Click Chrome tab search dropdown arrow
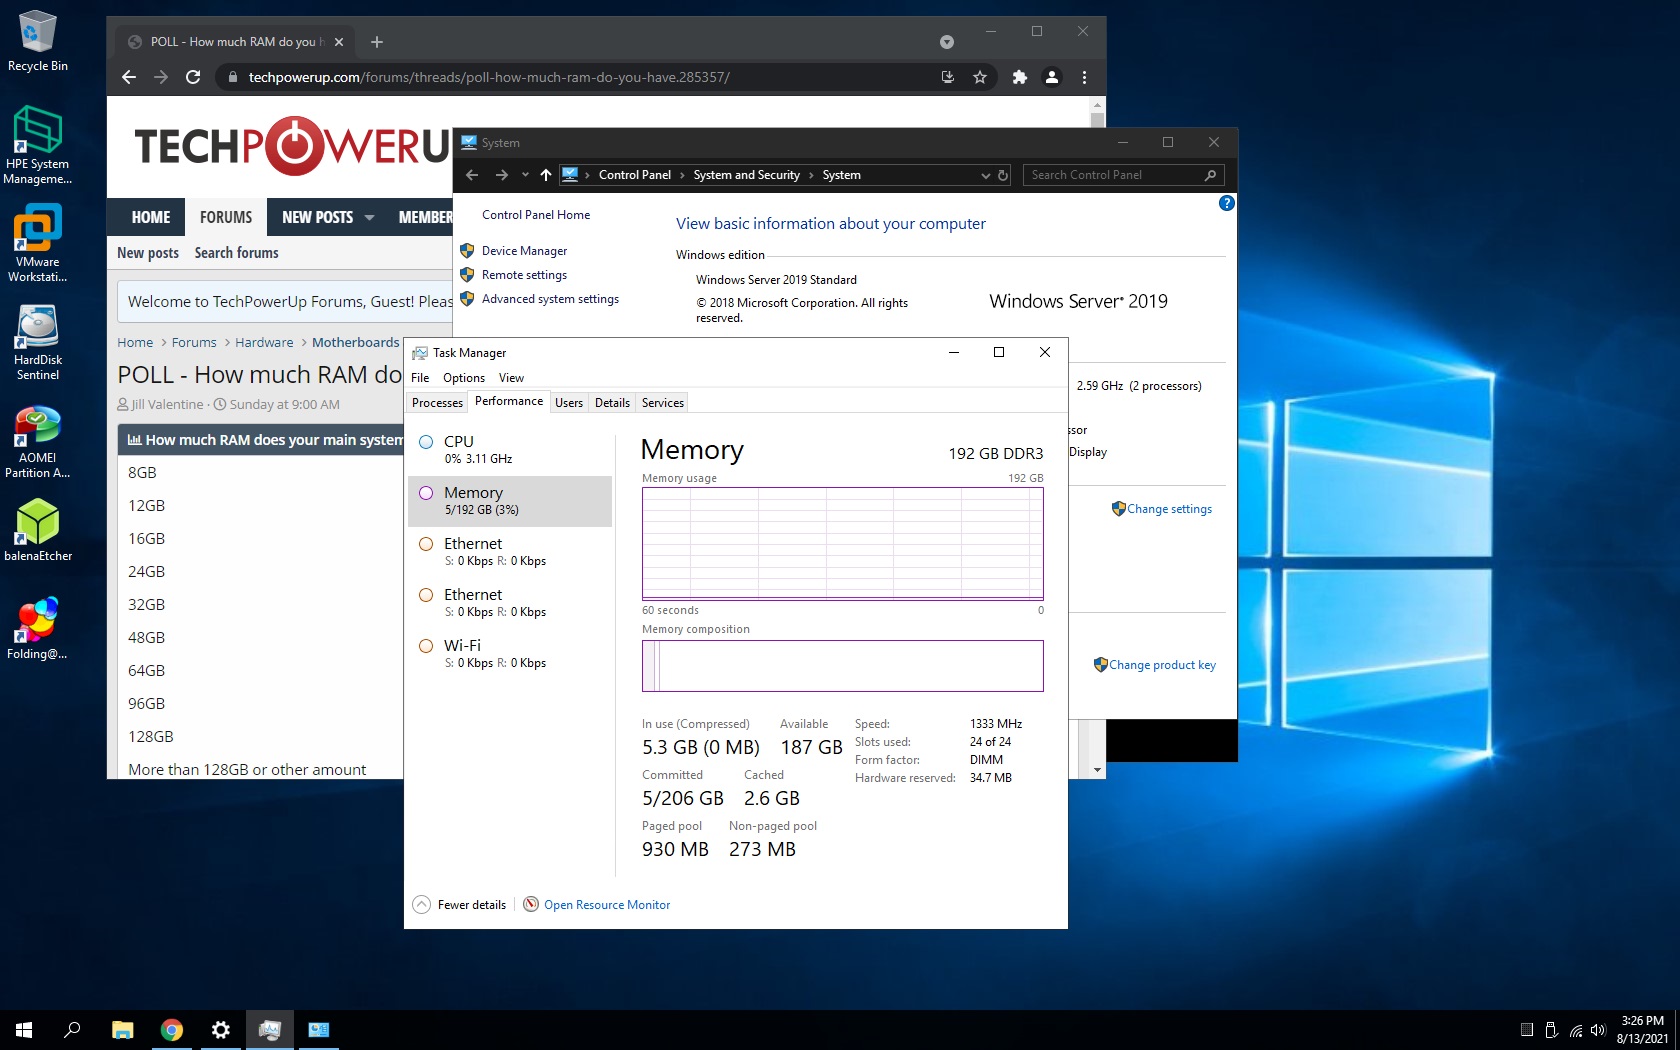This screenshot has width=1680, height=1050. (947, 42)
